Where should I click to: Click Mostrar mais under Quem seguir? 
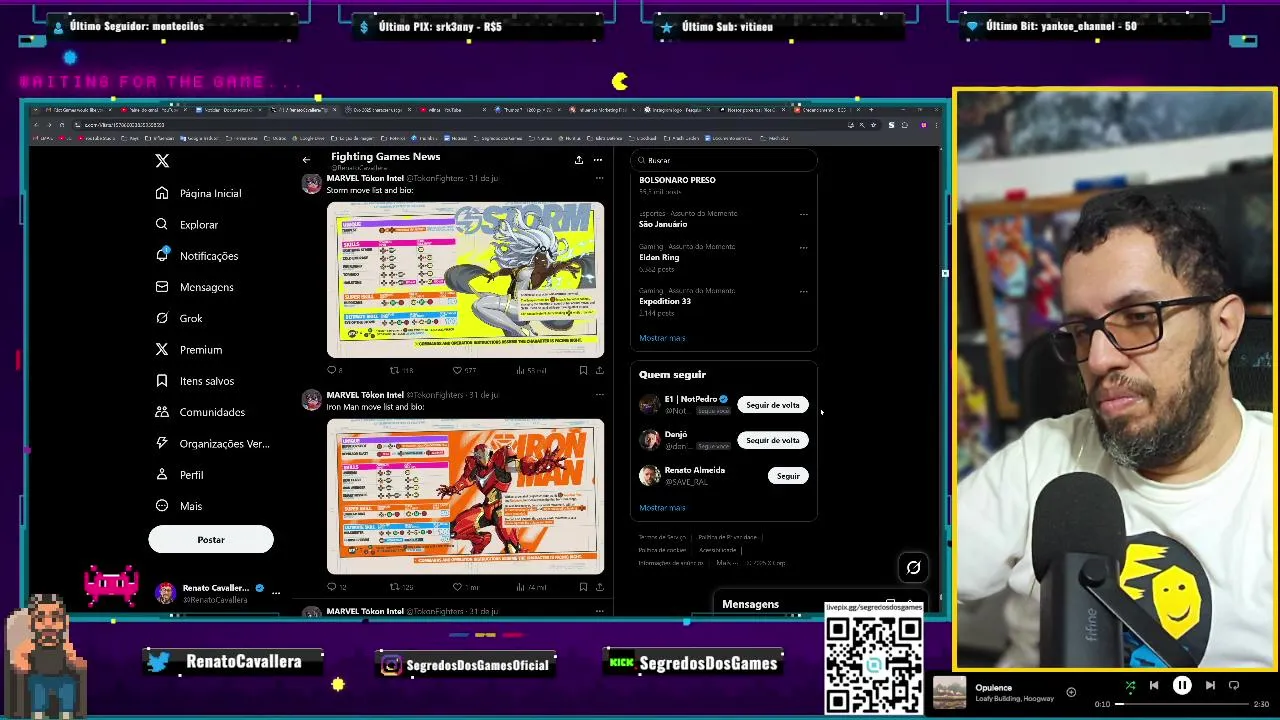coord(662,508)
